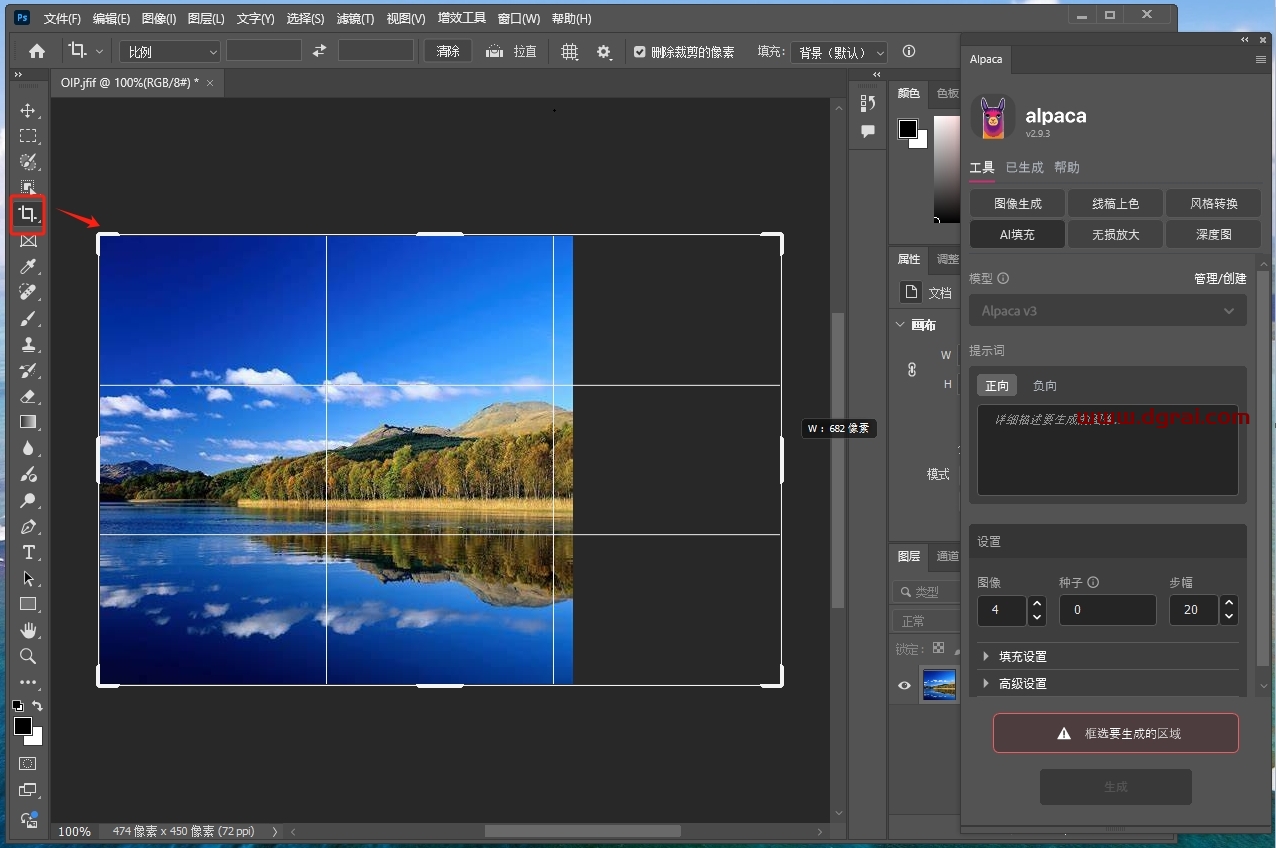Swap crop width and height values
The width and height of the screenshot is (1276, 848).
click(x=319, y=51)
